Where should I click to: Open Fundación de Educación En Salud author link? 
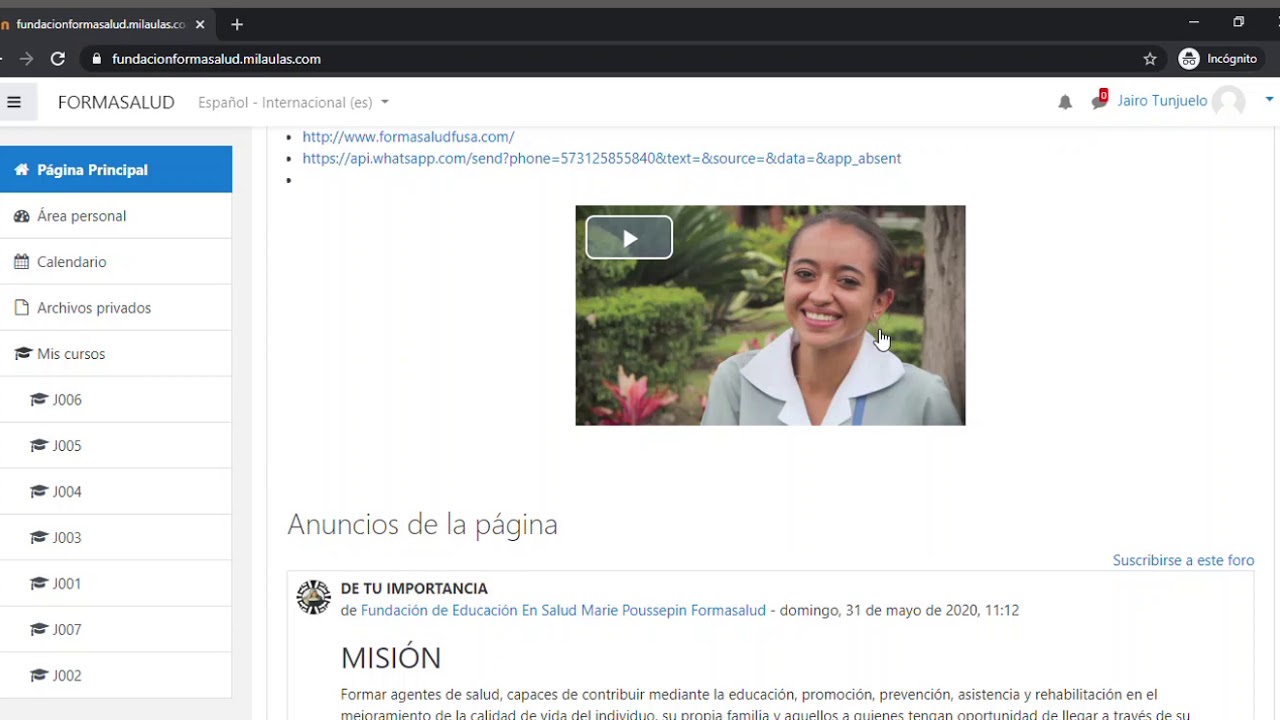coord(563,610)
